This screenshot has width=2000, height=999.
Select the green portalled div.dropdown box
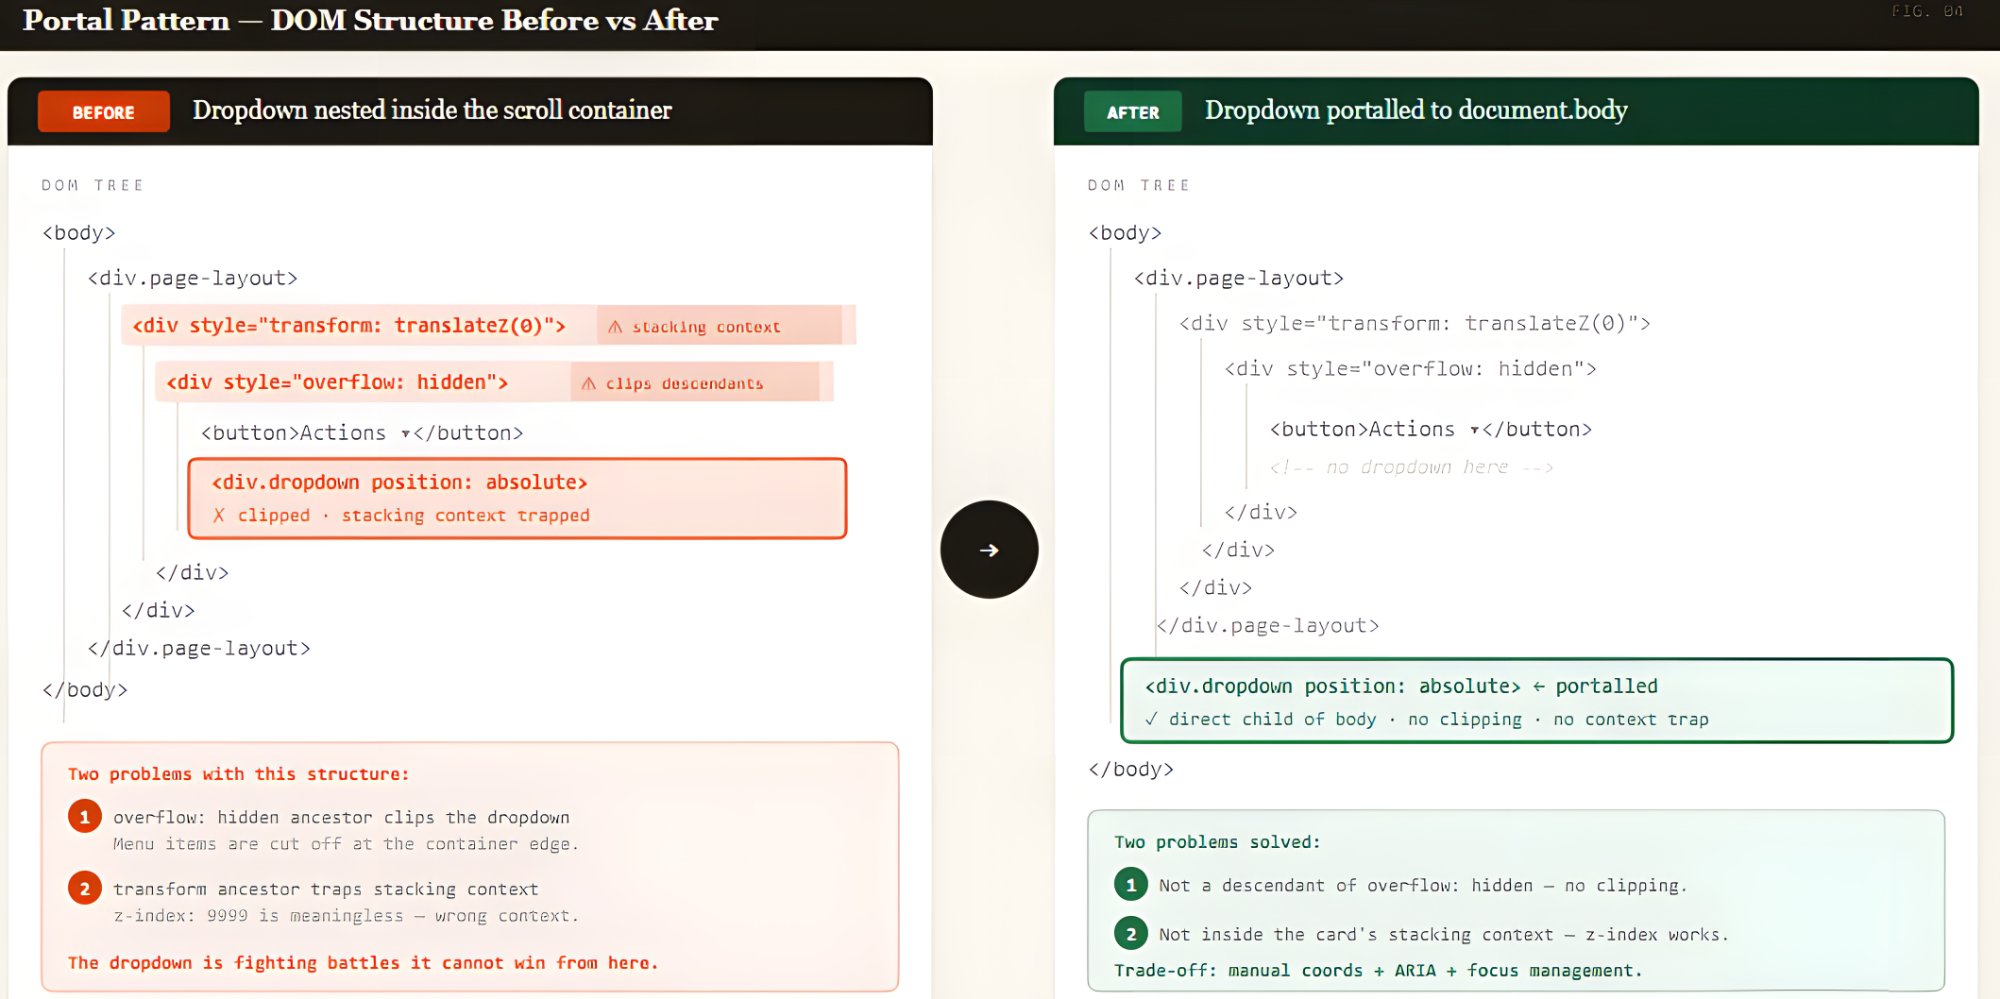1536,701
